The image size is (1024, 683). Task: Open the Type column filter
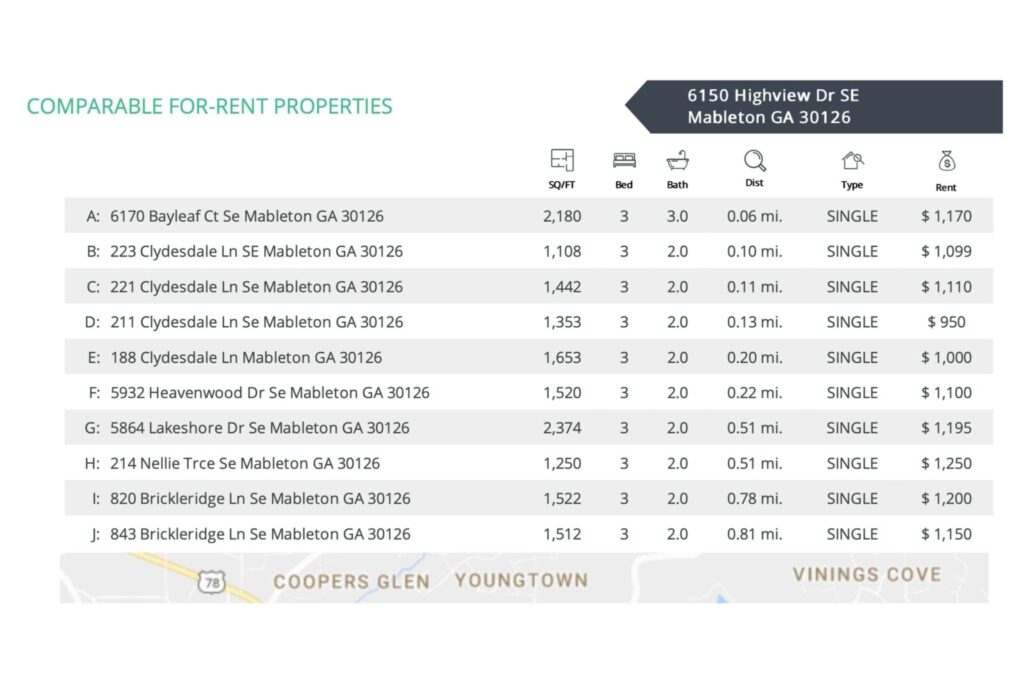pyautogui.click(x=851, y=183)
